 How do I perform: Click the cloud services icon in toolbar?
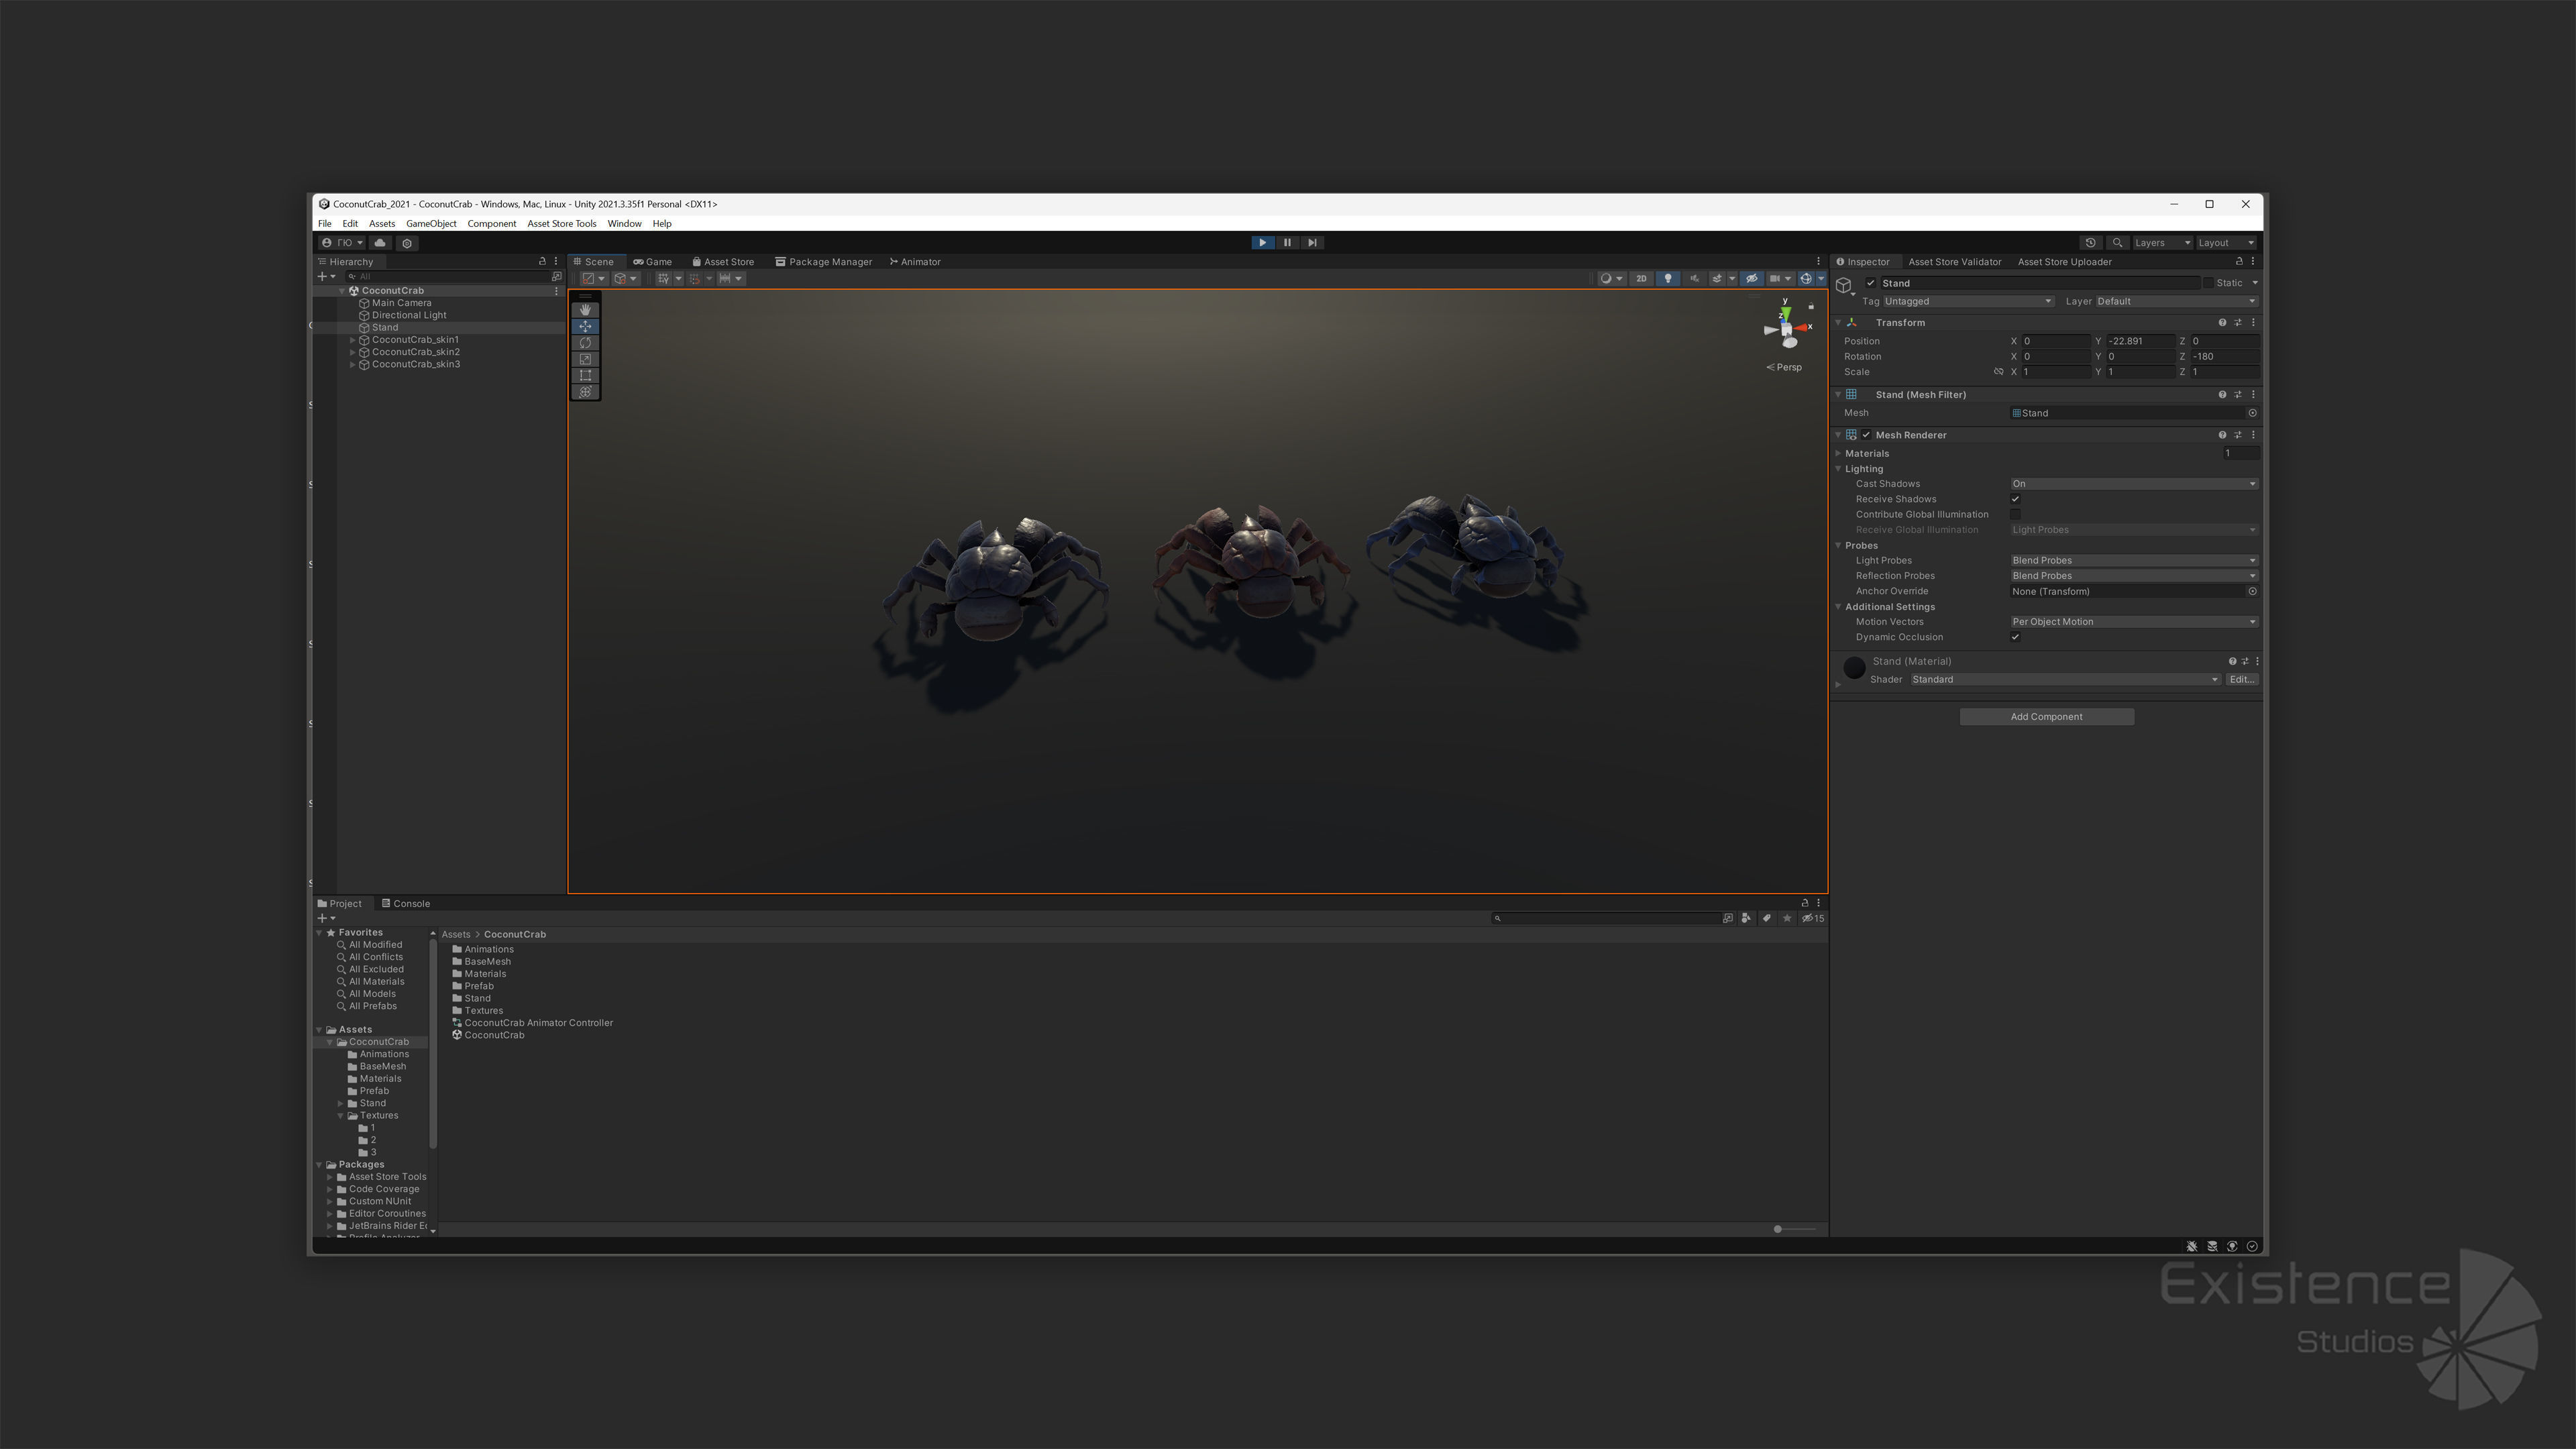tap(380, 243)
